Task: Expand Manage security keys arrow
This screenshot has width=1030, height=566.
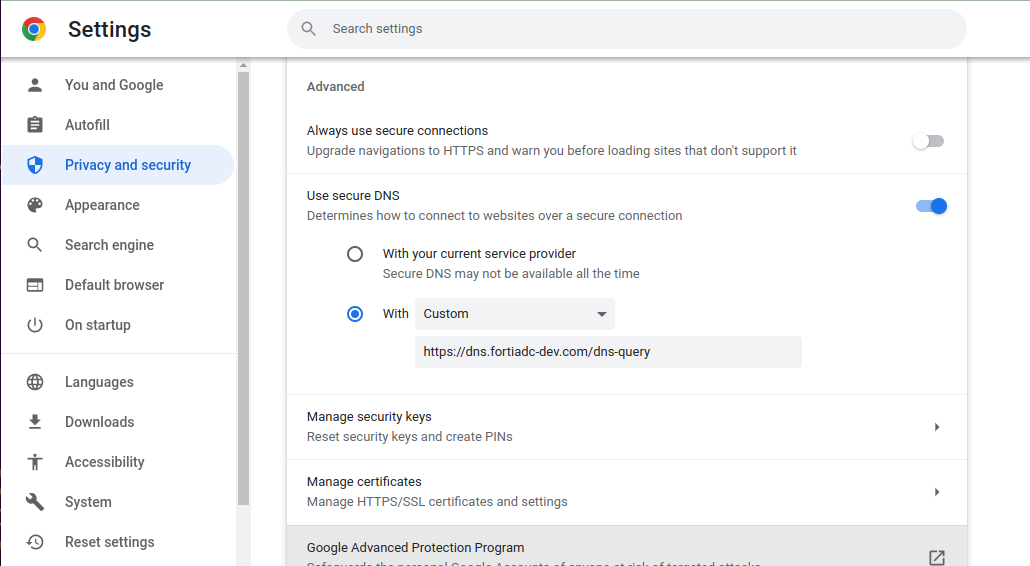Action: pos(937,427)
